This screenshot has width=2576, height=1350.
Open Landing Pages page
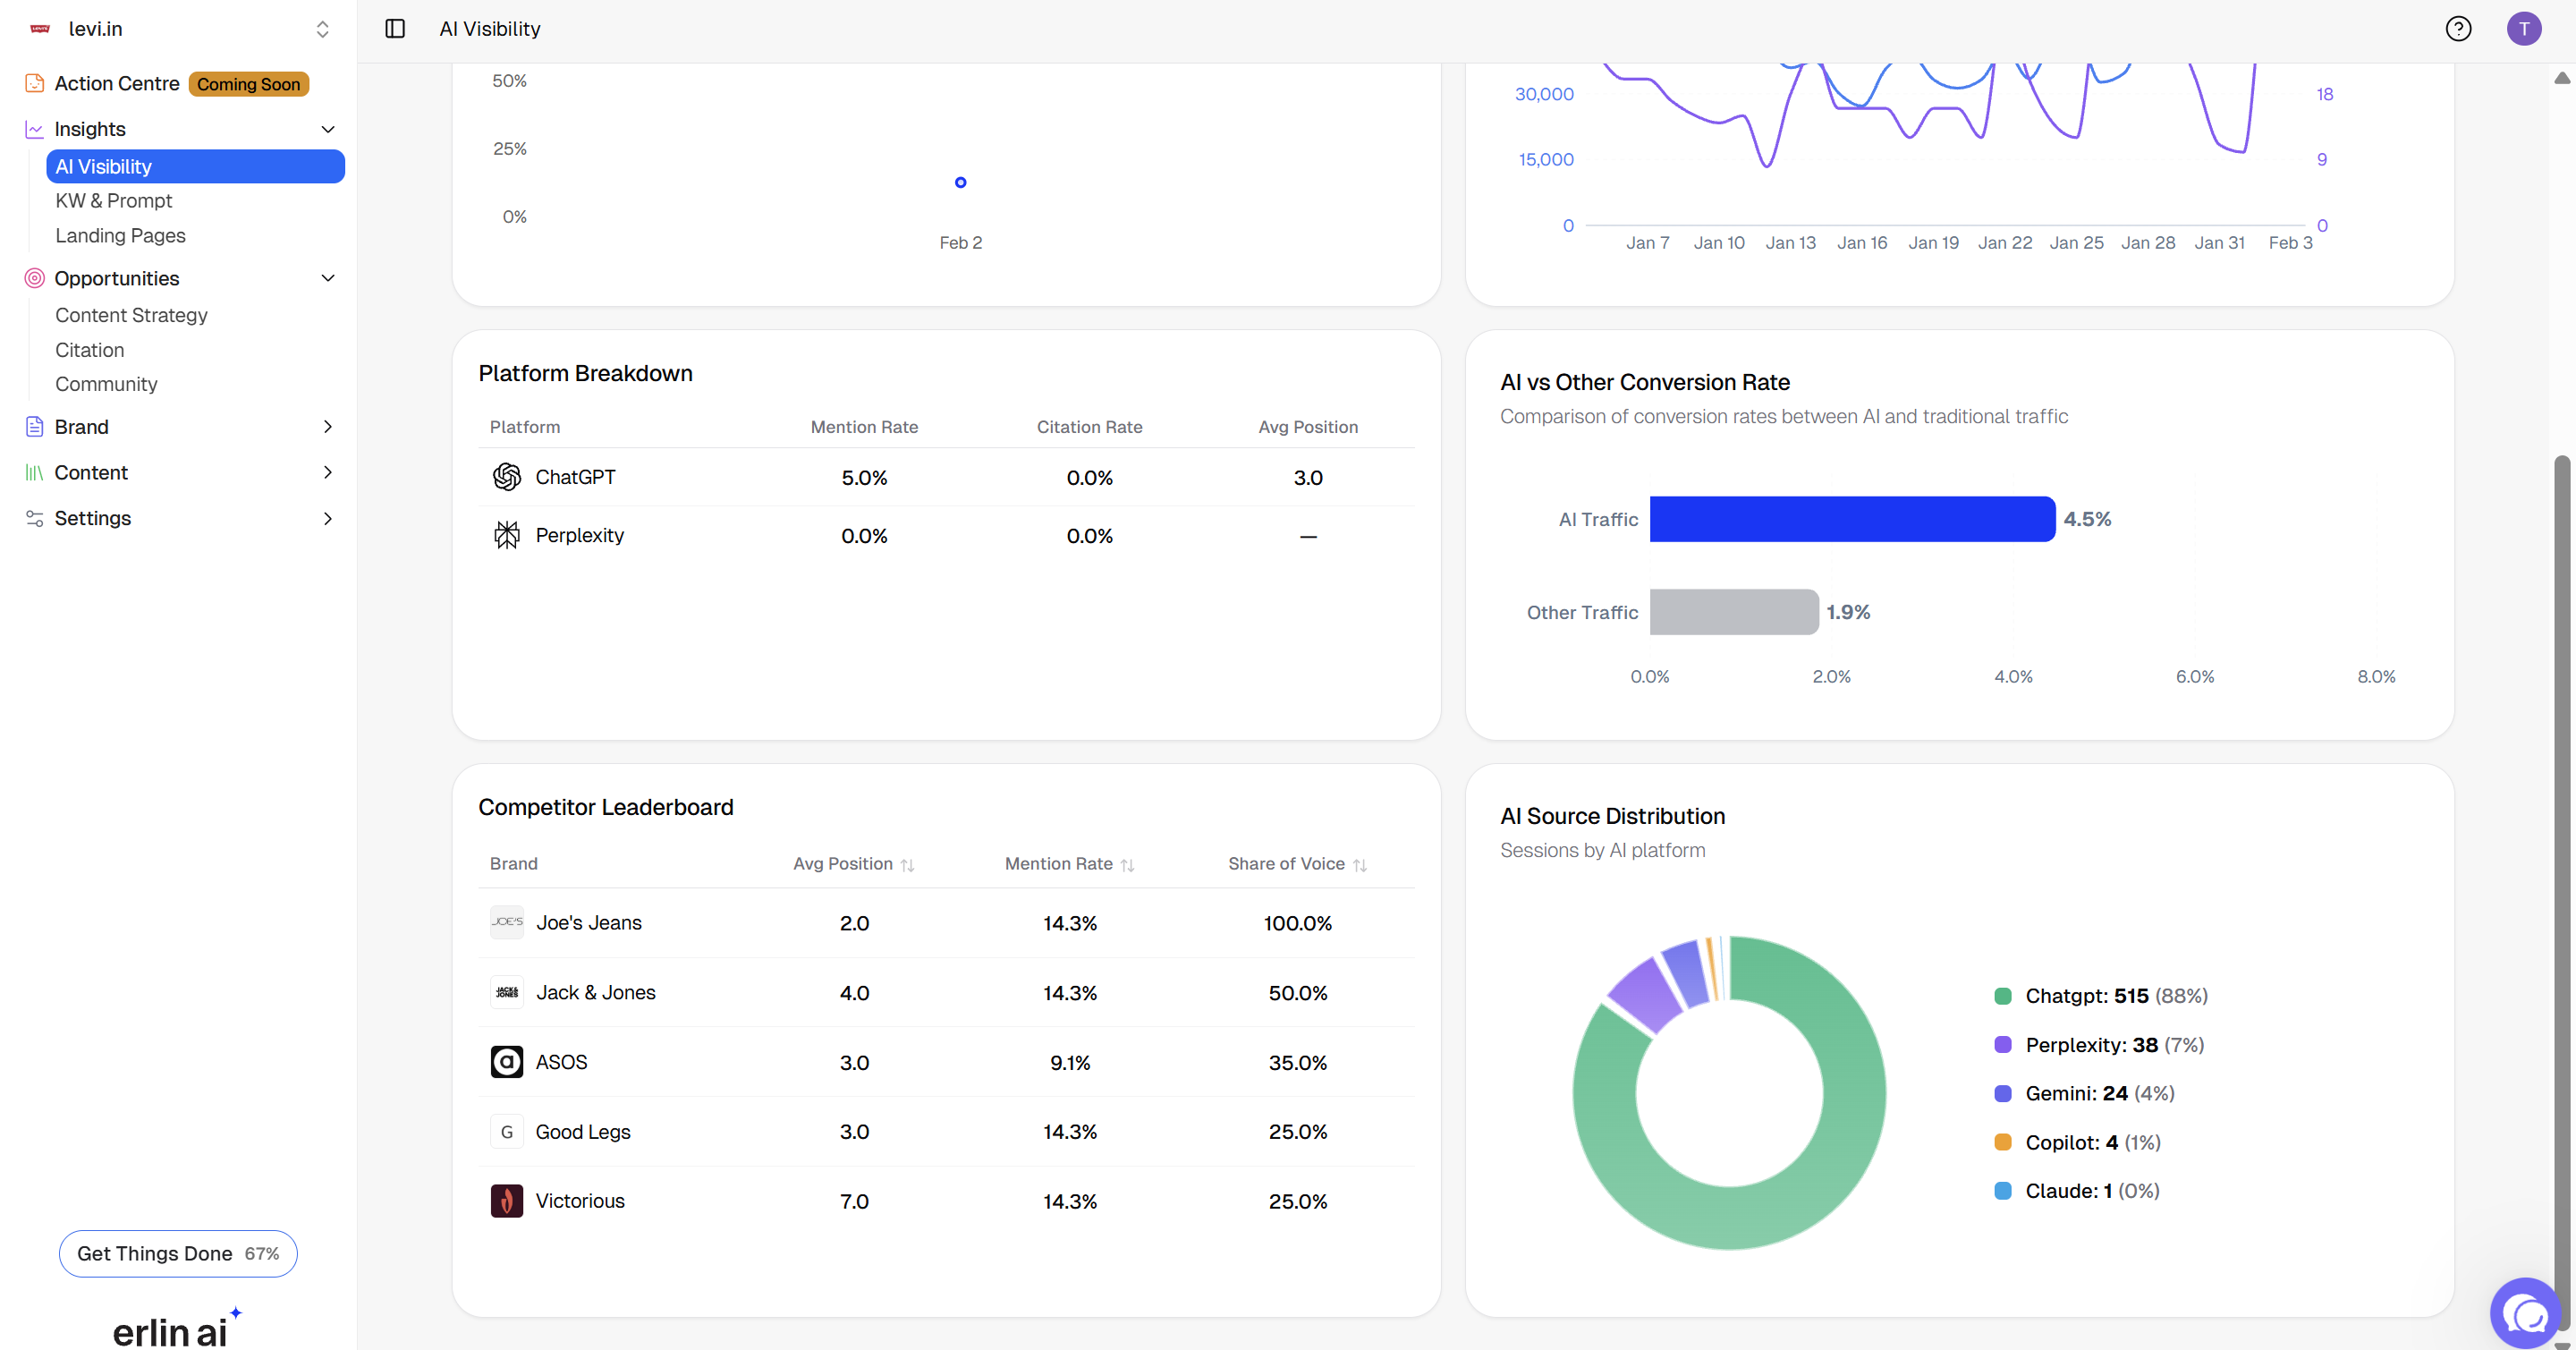coord(120,236)
